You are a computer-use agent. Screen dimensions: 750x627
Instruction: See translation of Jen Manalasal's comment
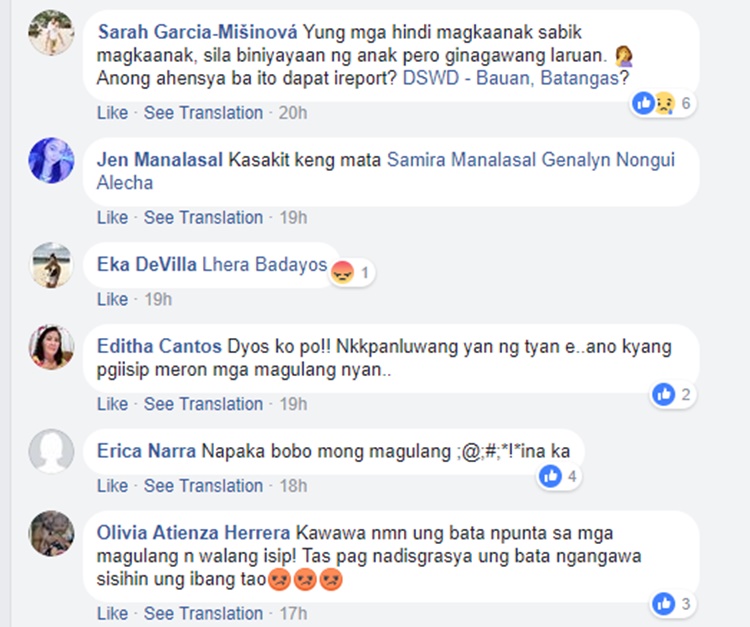tap(203, 218)
